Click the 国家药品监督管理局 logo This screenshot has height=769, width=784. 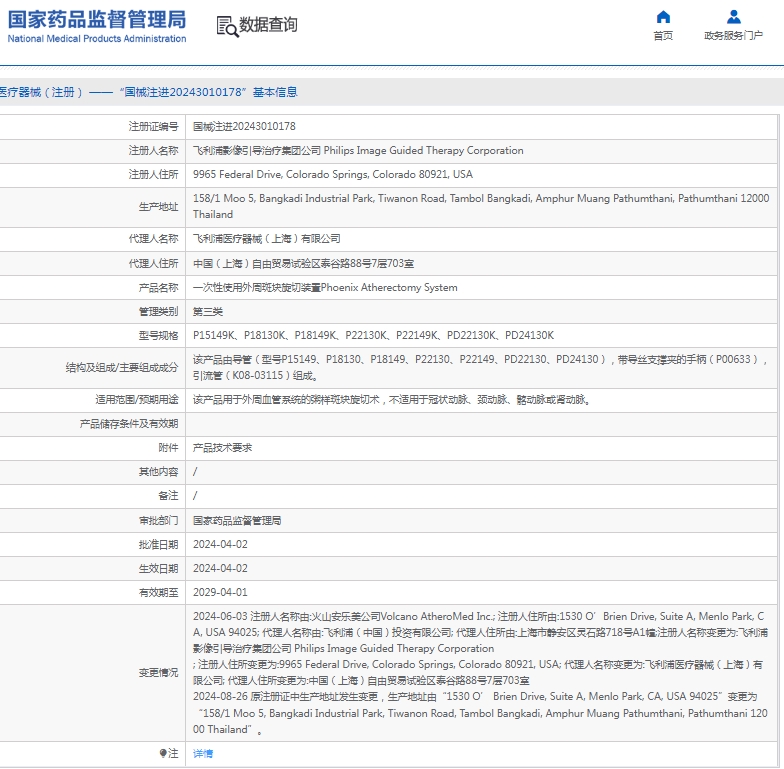click(97, 26)
